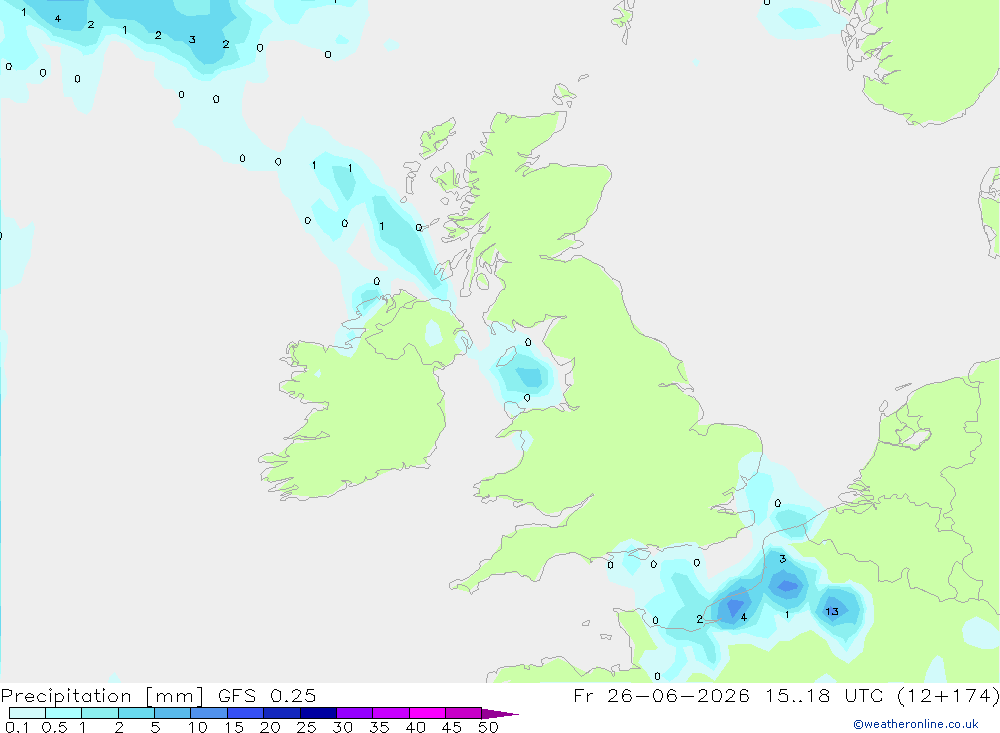Click the '[mm]' unit label

[174, 696]
